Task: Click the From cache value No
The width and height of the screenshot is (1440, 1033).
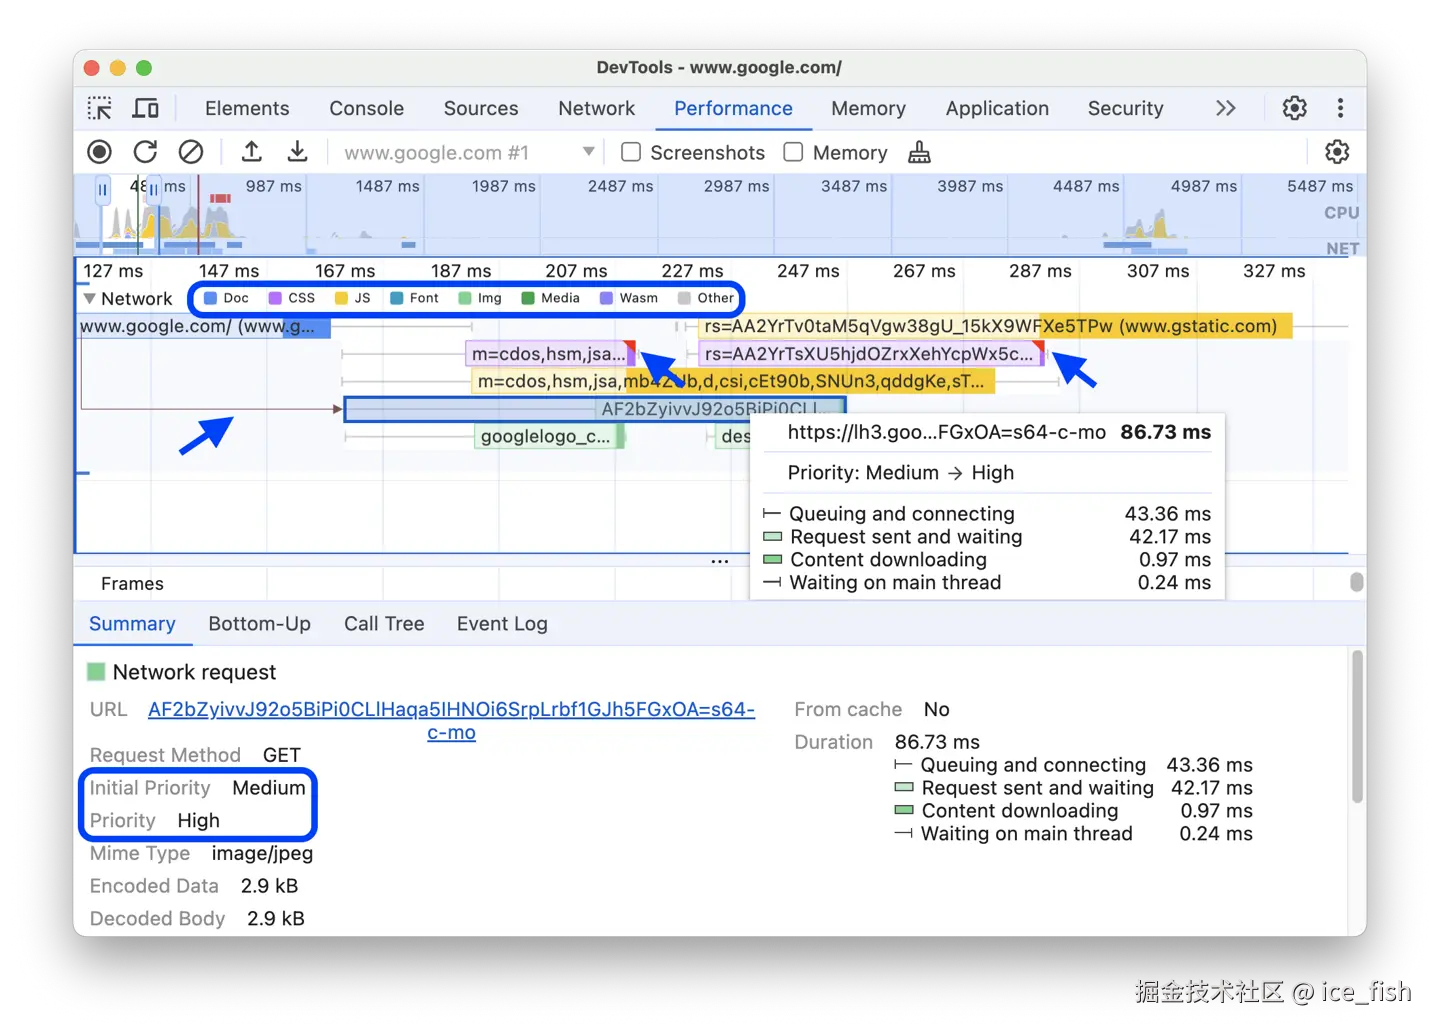Action: coord(936,709)
